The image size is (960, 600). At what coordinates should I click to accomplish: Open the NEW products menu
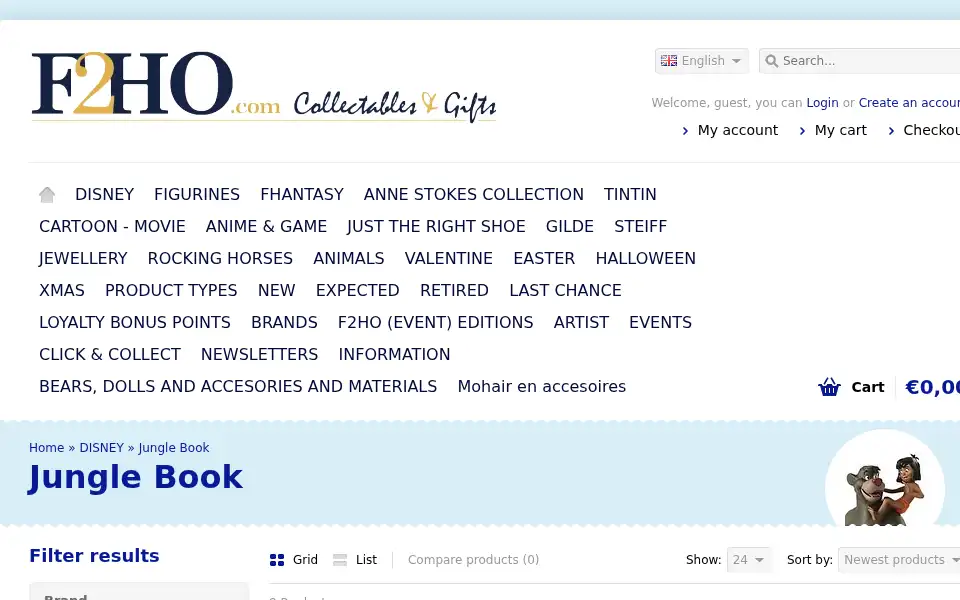(276, 290)
